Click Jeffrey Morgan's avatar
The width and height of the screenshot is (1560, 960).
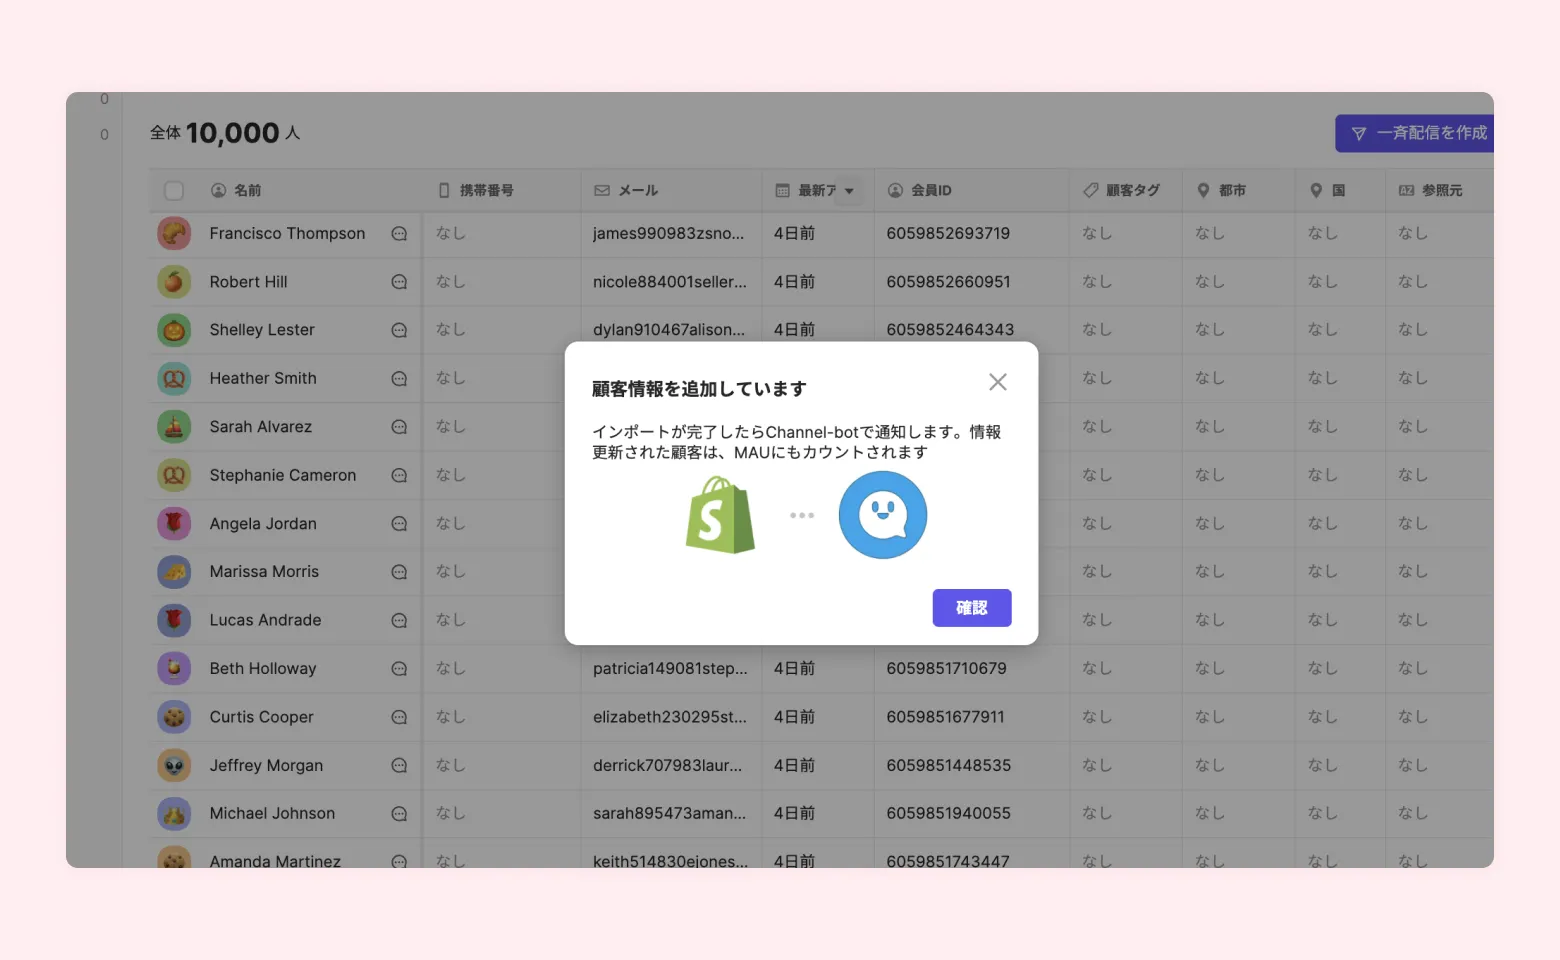coord(174,765)
